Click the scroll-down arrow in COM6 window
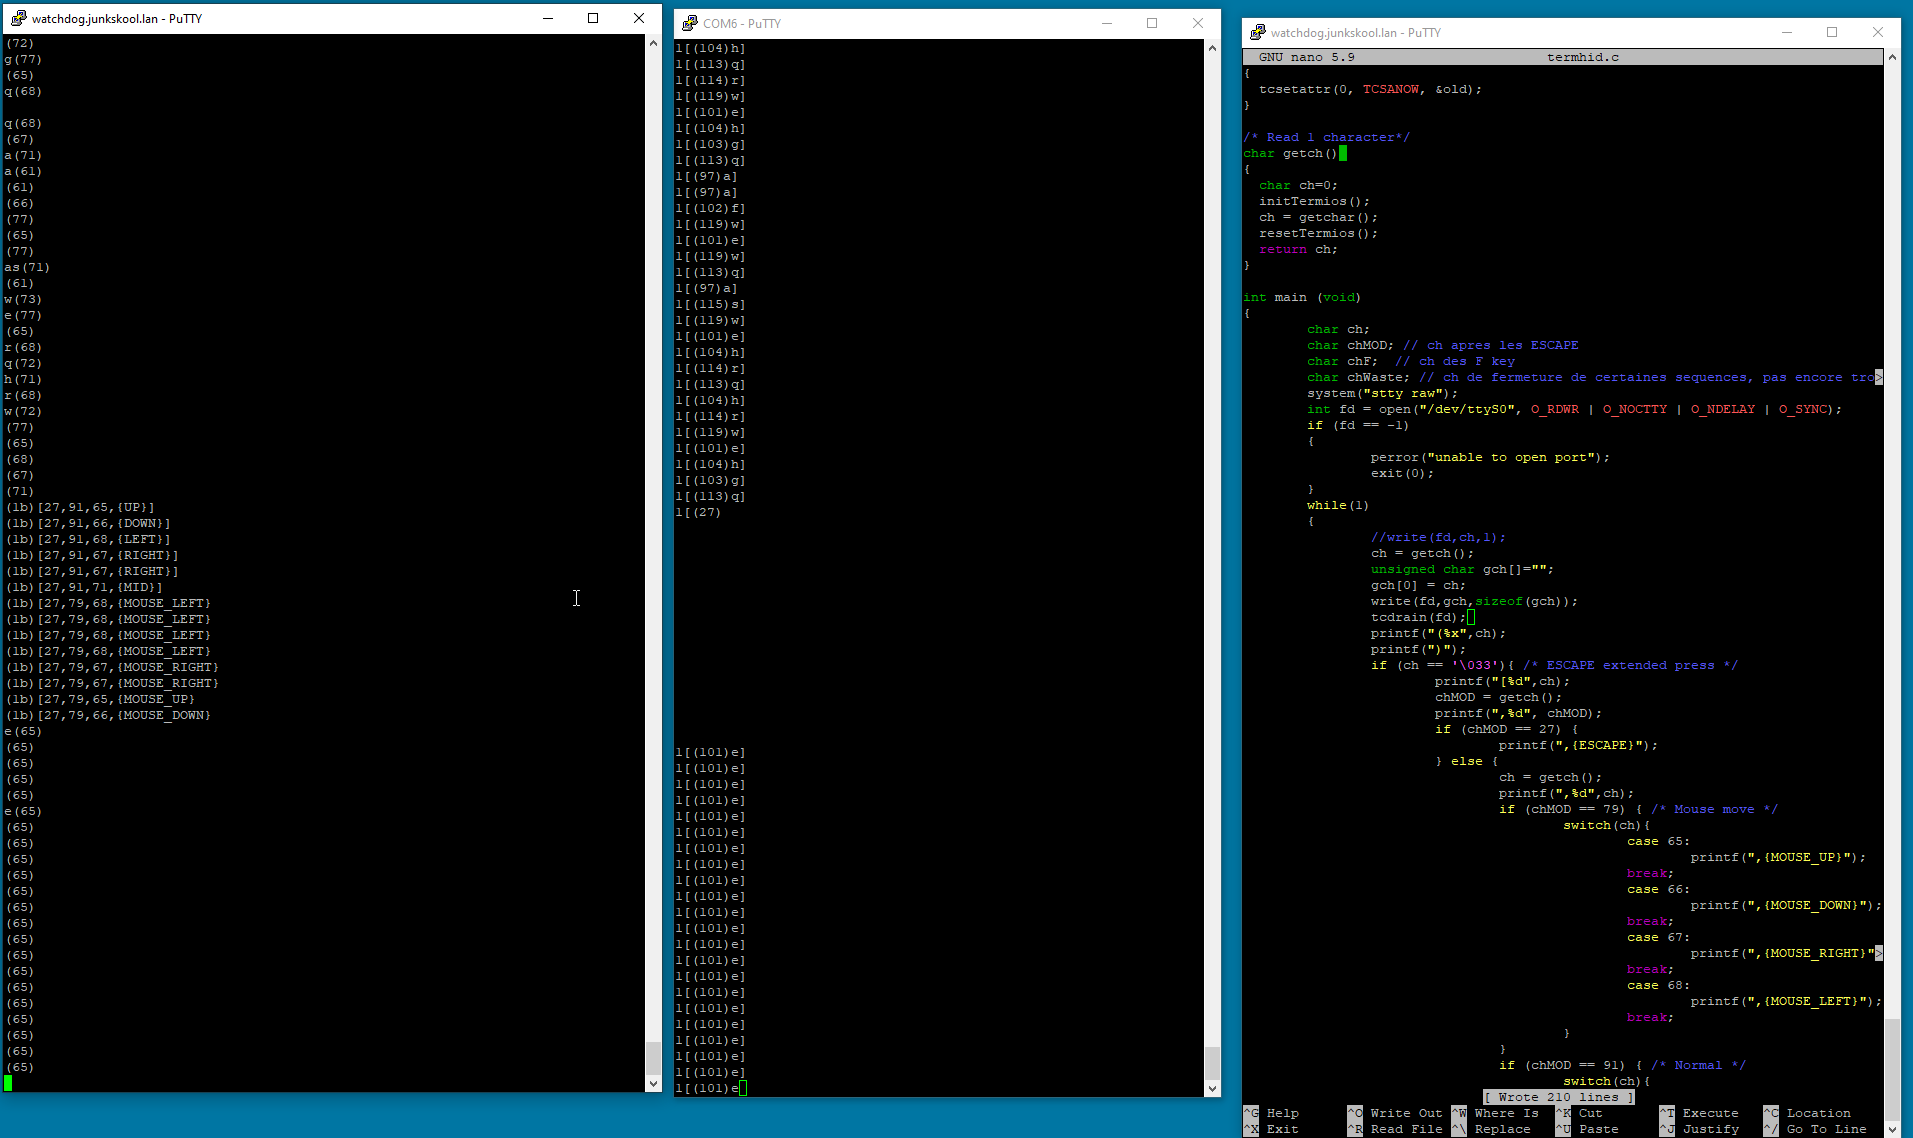This screenshot has height=1138, width=1913. pyautogui.click(x=1212, y=1088)
